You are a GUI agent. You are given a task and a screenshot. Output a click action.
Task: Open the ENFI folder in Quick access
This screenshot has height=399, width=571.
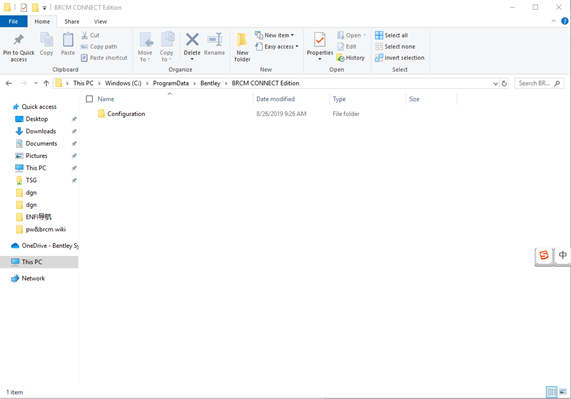(34, 217)
